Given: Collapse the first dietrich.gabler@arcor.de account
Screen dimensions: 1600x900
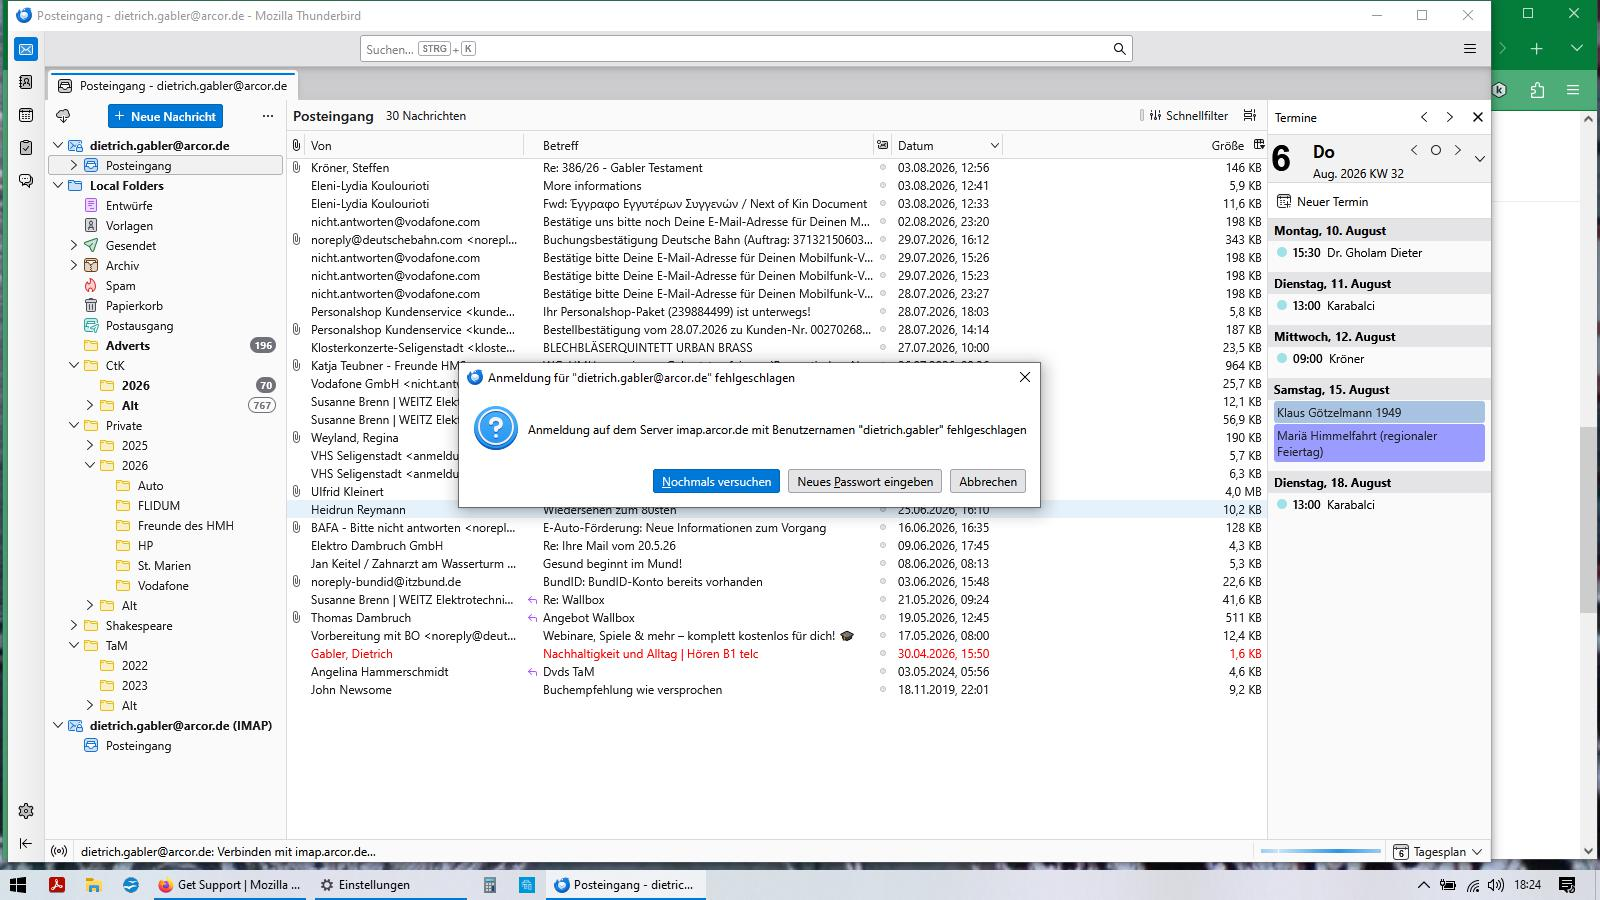Looking at the screenshot, I should (x=58, y=145).
